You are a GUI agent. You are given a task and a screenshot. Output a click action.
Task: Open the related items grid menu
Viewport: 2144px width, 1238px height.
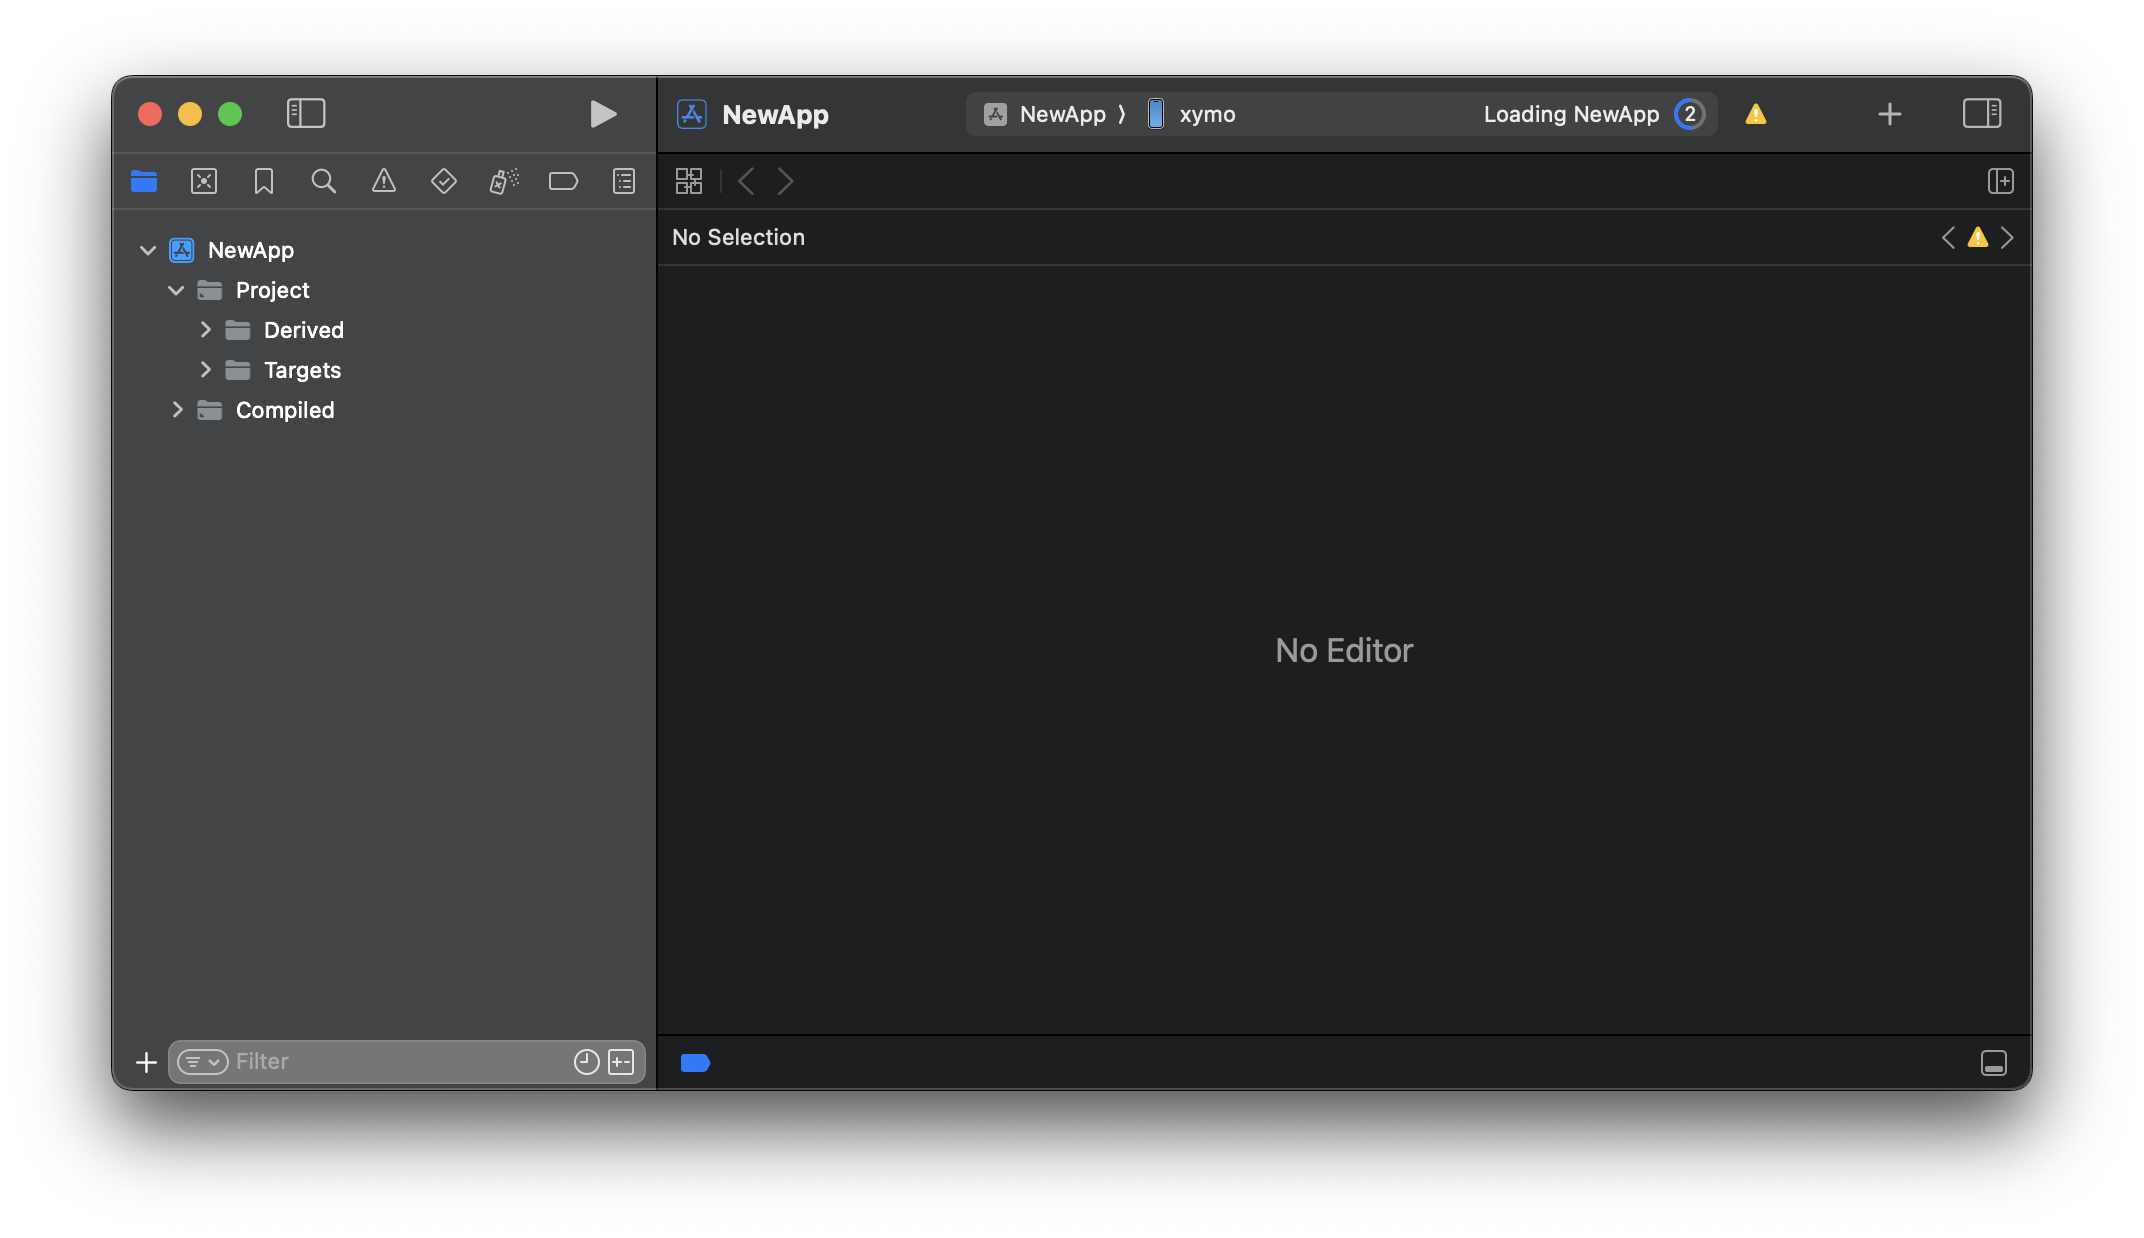[689, 181]
